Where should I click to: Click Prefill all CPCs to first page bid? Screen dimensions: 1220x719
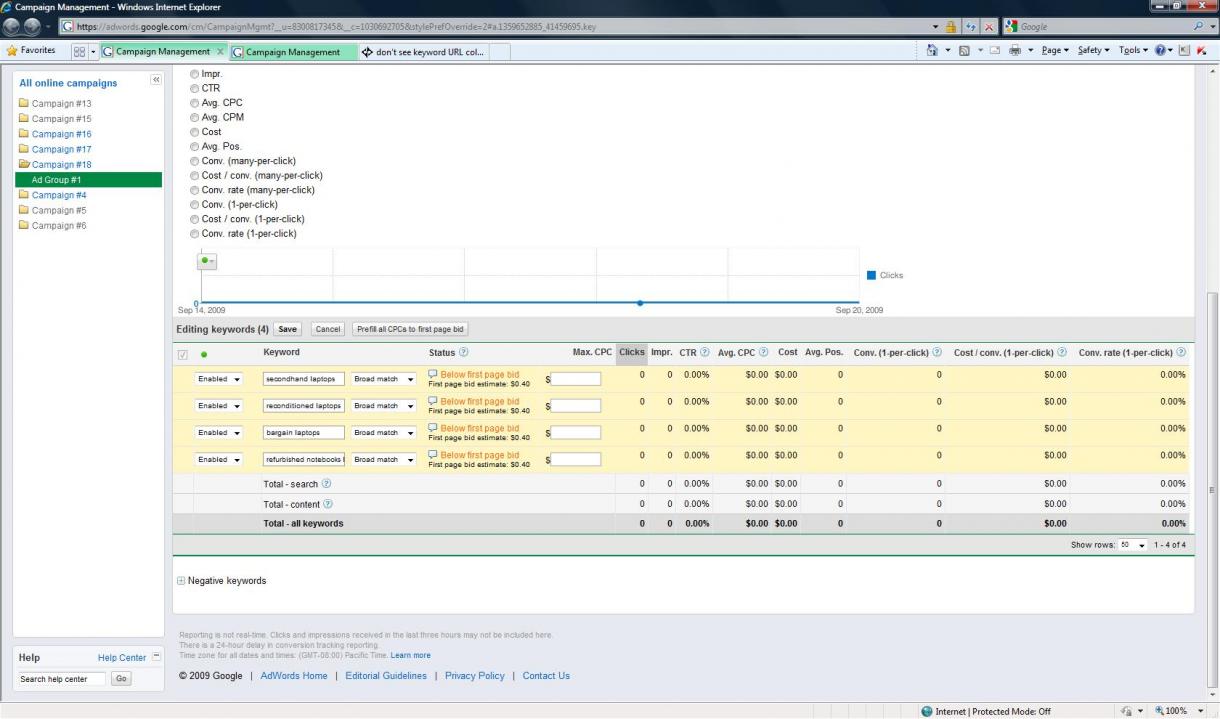(411, 329)
